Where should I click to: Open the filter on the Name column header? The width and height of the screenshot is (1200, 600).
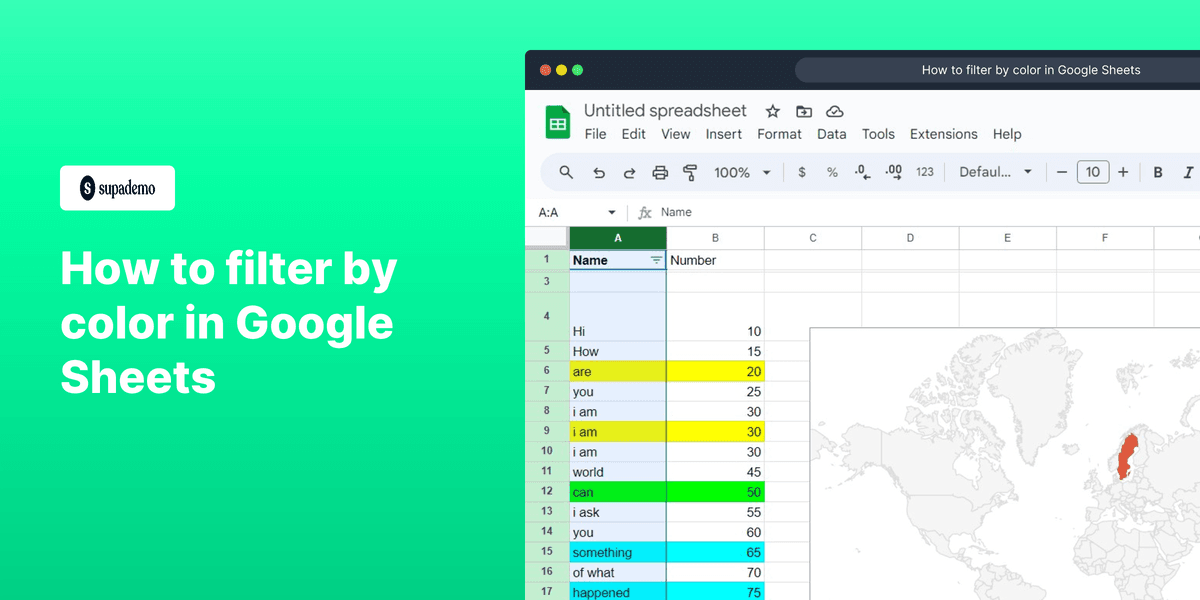pyautogui.click(x=659, y=259)
